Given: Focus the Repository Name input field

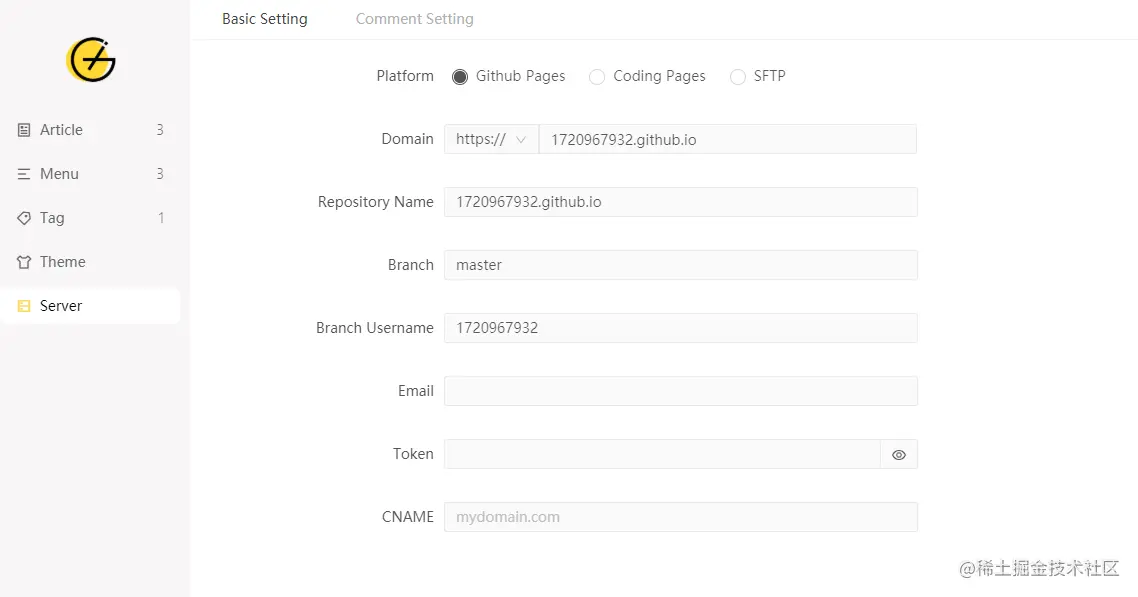Looking at the screenshot, I should point(681,202).
